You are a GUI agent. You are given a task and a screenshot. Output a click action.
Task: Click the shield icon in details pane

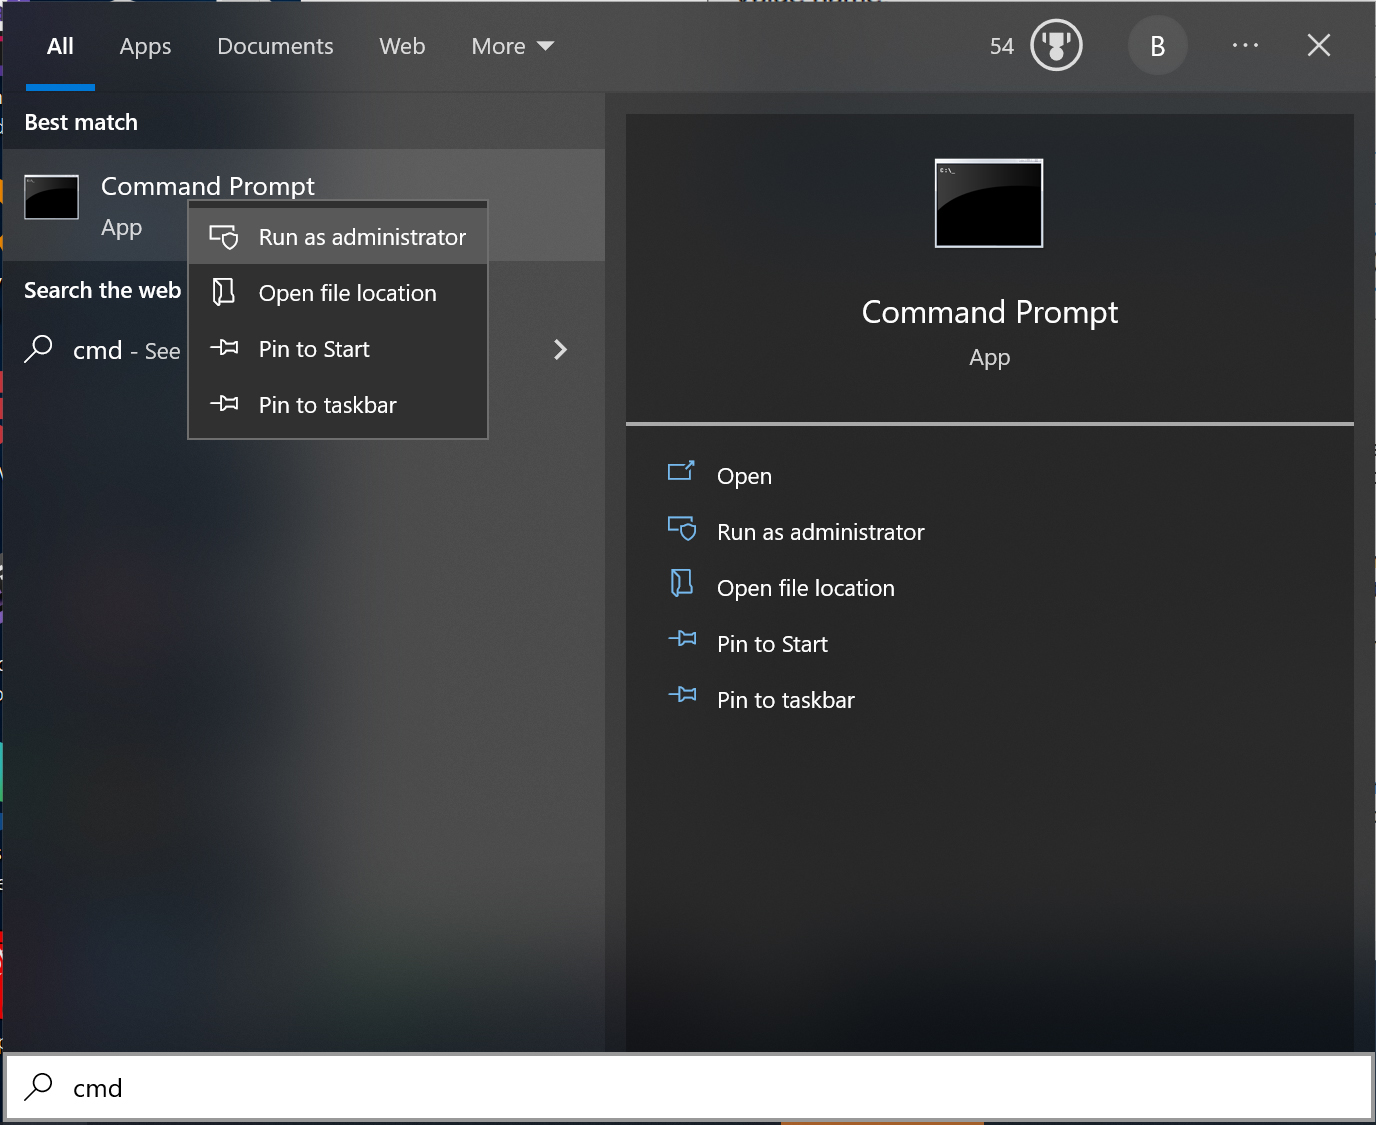pos(682,528)
